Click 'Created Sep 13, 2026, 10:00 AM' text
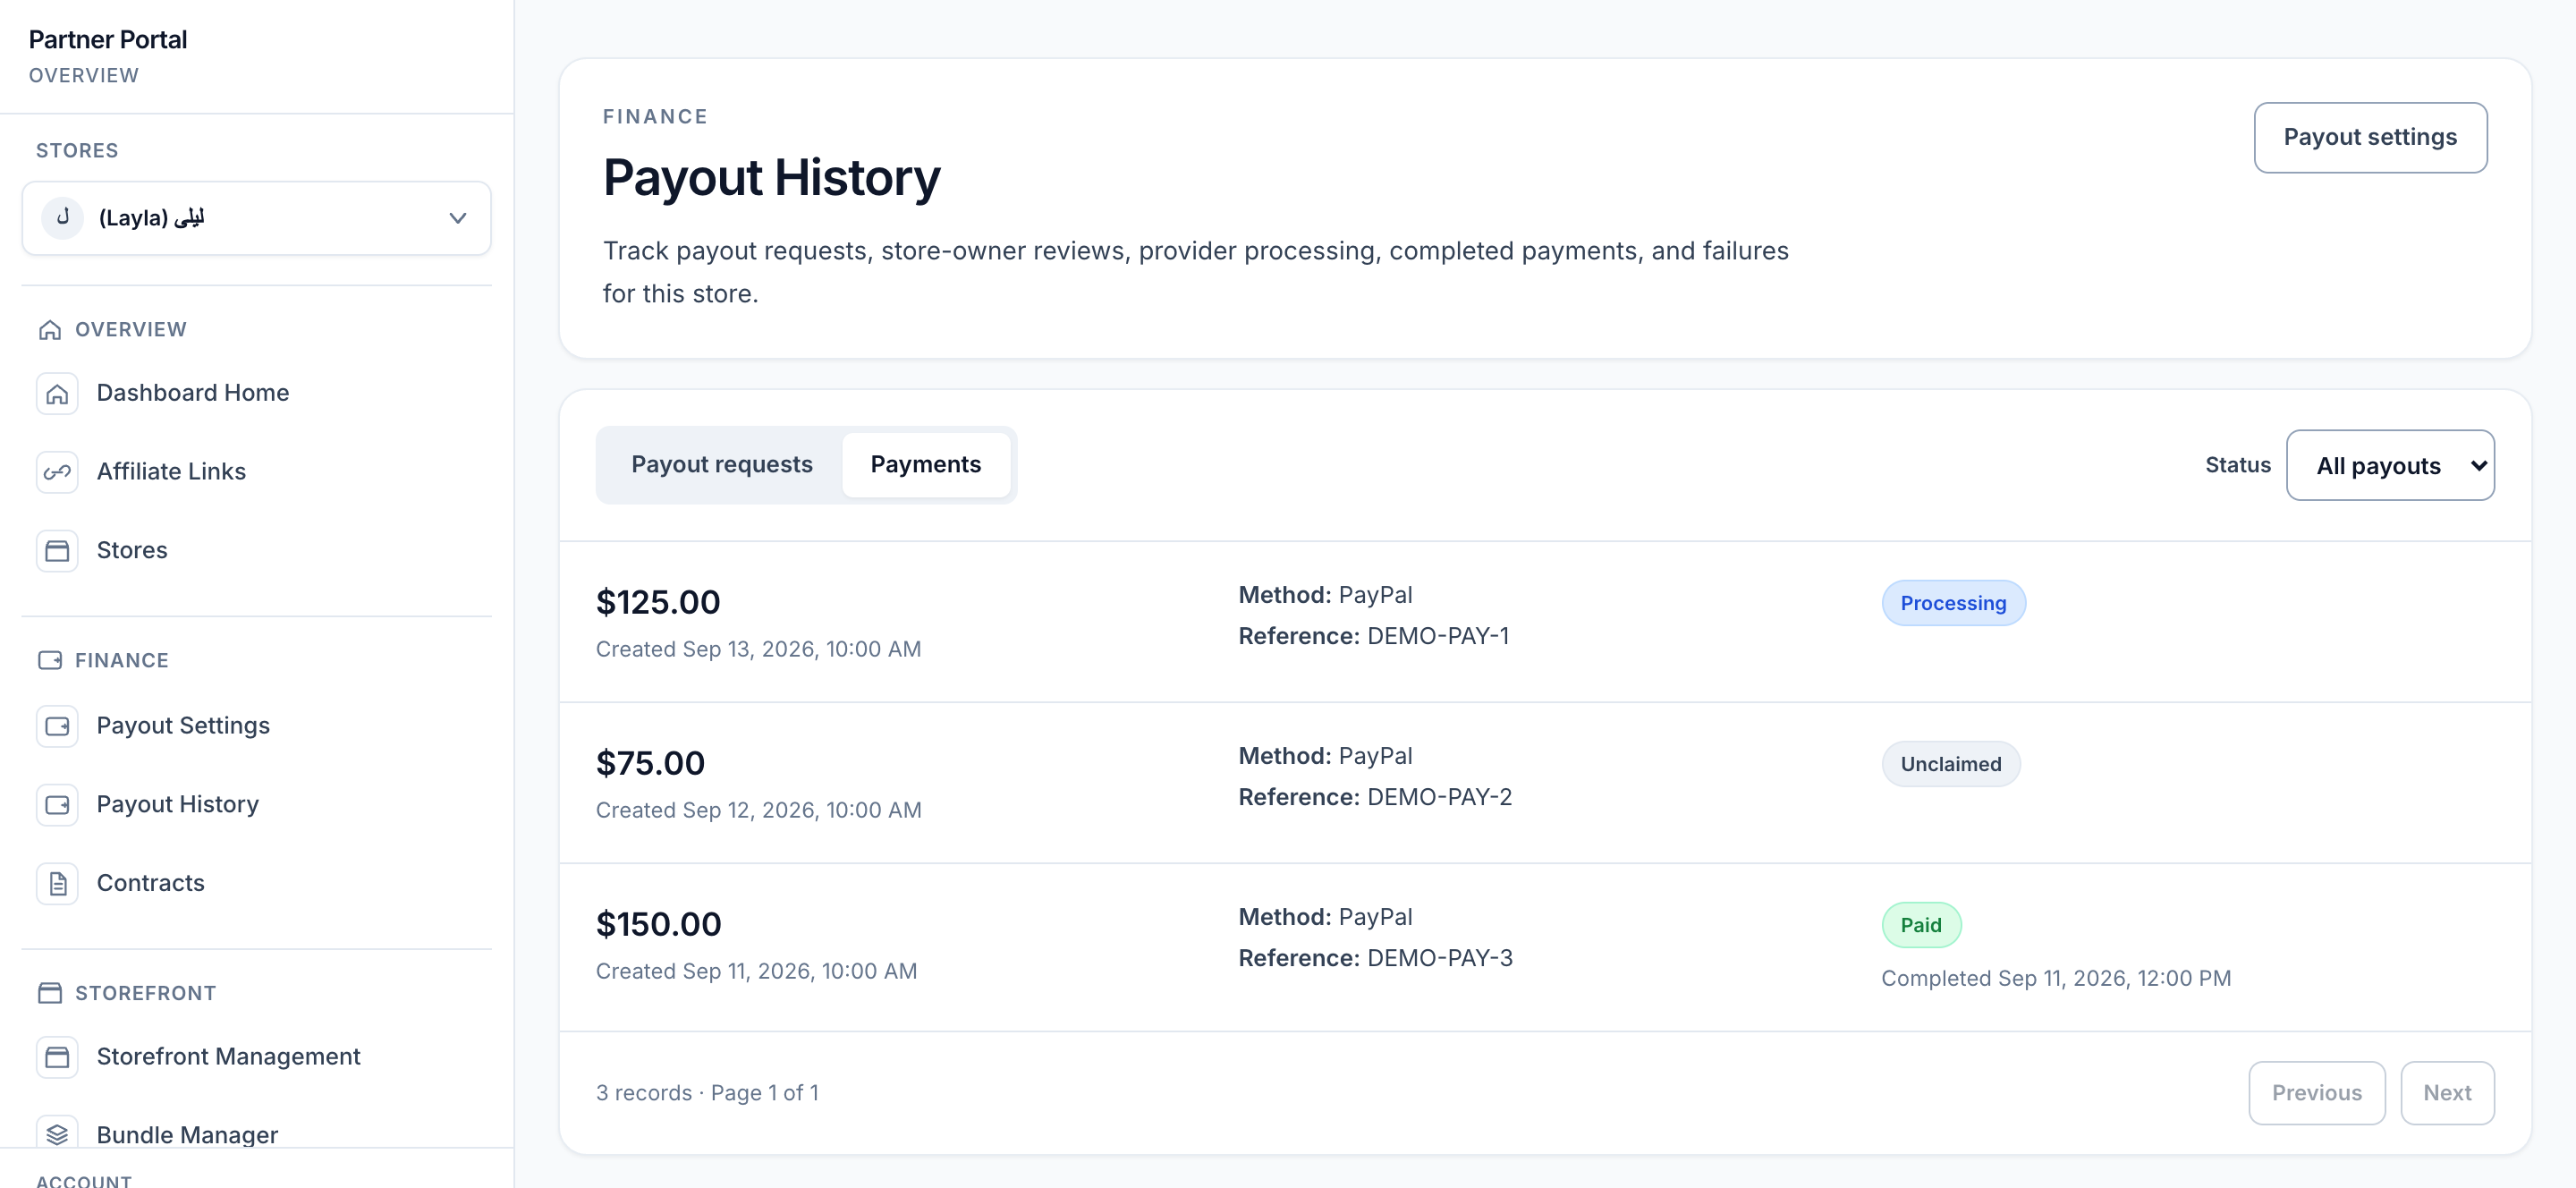The height and width of the screenshot is (1188, 2576). click(758, 649)
